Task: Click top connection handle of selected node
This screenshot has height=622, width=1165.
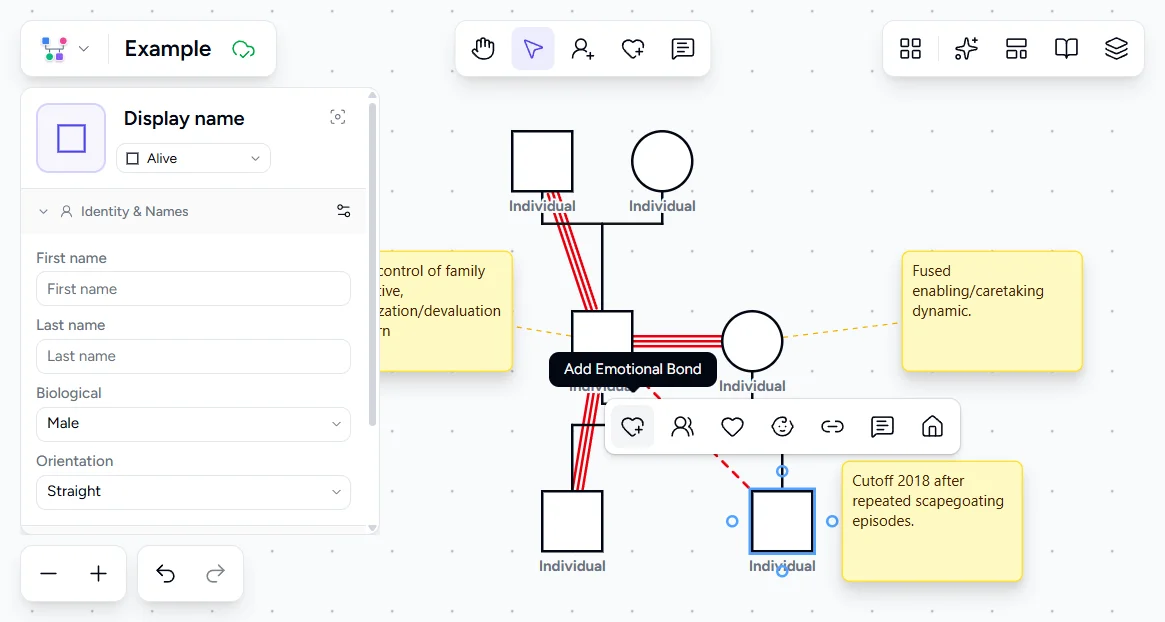Action: pos(782,471)
